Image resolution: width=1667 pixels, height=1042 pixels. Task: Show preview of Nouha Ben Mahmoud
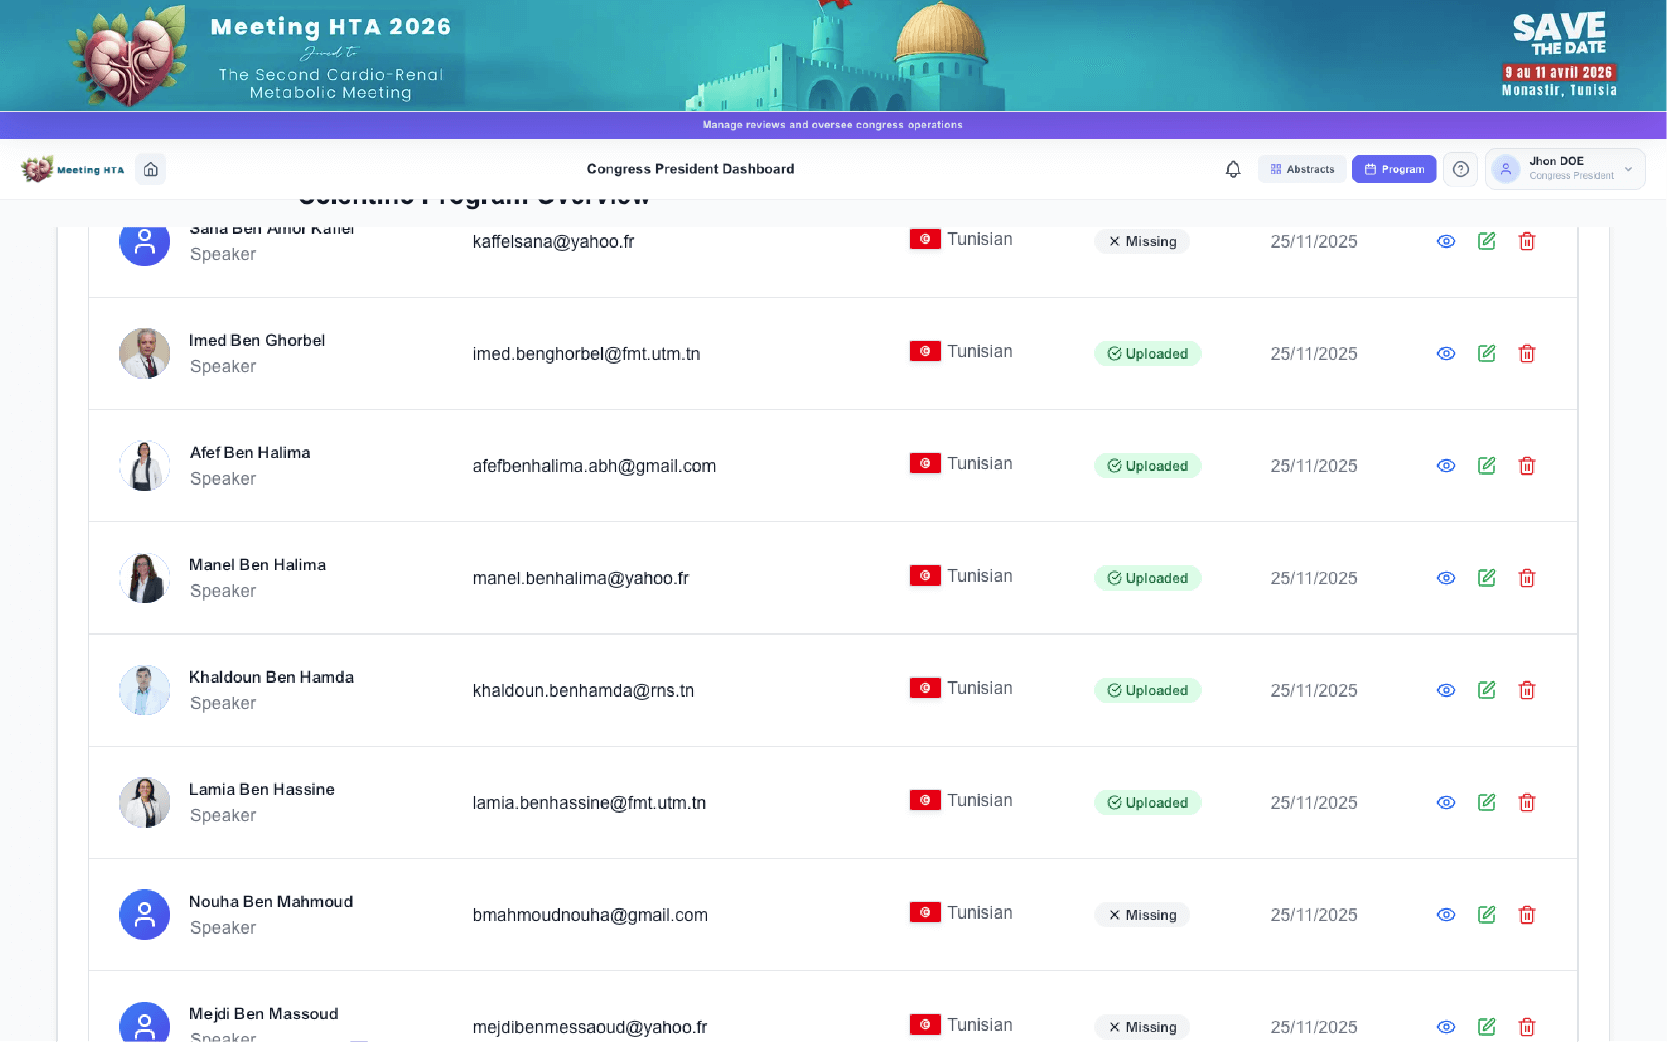tap(1445, 914)
